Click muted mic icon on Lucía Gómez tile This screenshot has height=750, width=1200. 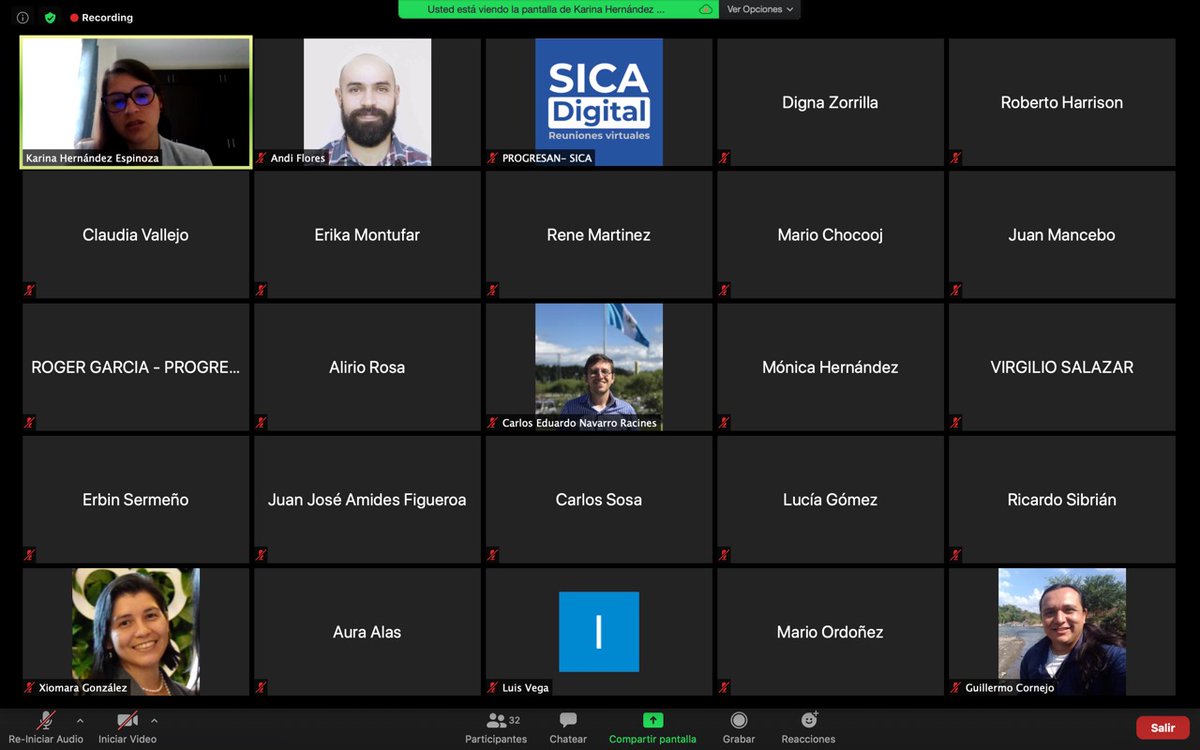(x=724, y=555)
